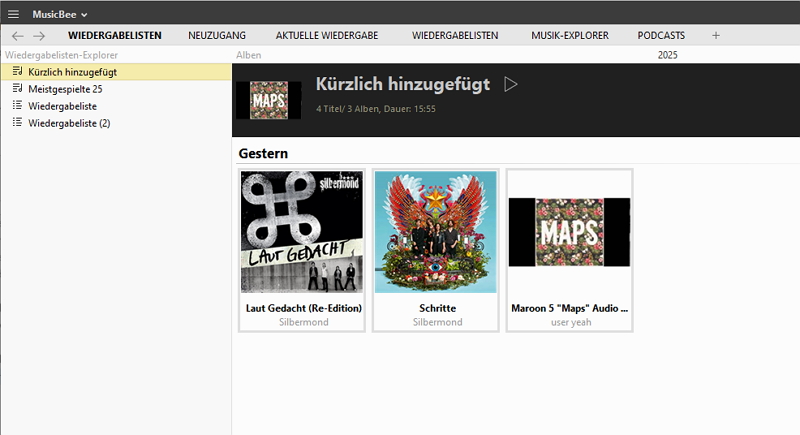The width and height of the screenshot is (800, 435).
Task: Click the Schritte album title
Action: click(438, 308)
